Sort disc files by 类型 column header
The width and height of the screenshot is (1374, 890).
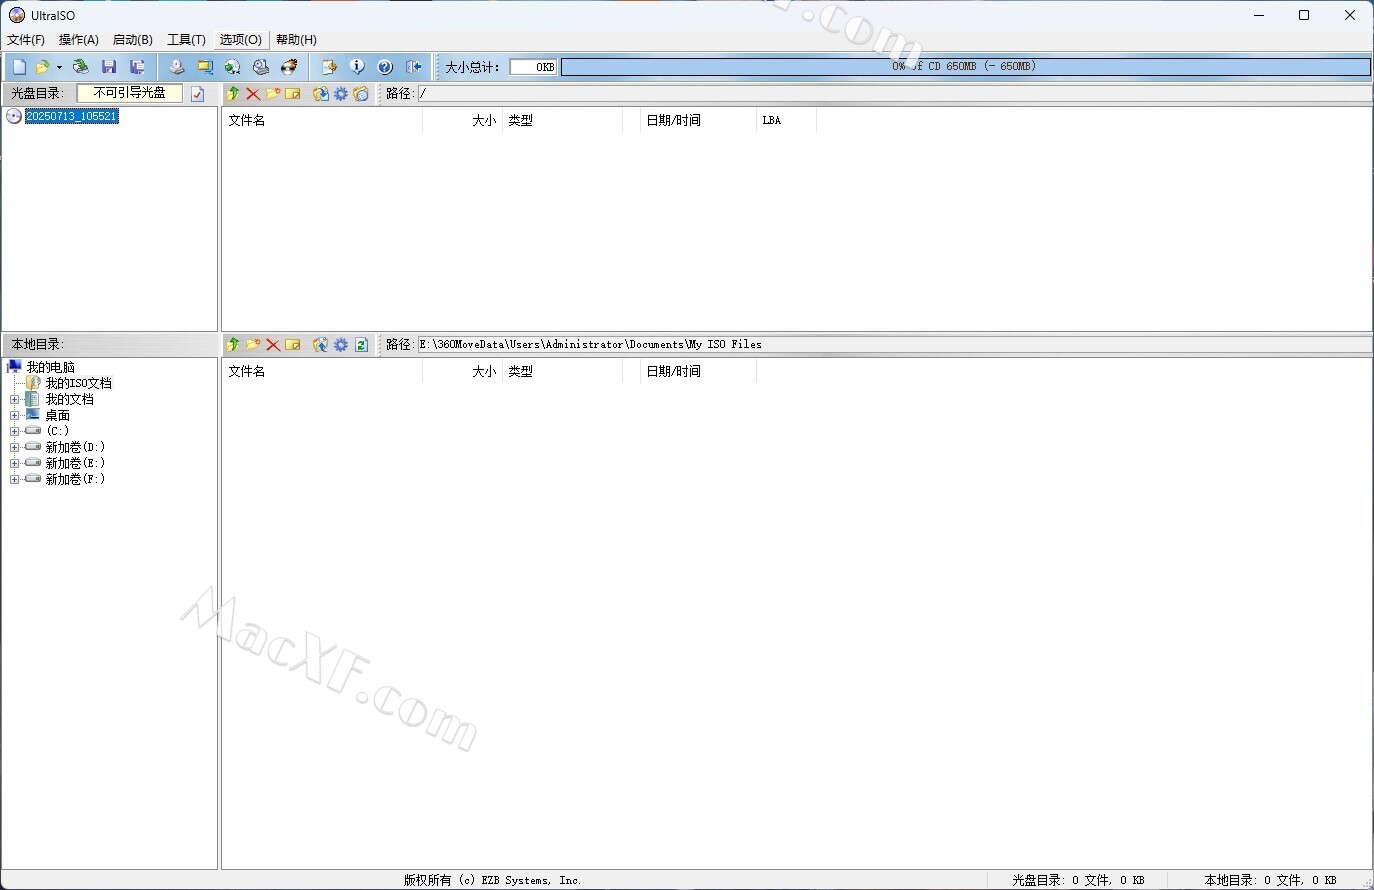pyautogui.click(x=562, y=120)
